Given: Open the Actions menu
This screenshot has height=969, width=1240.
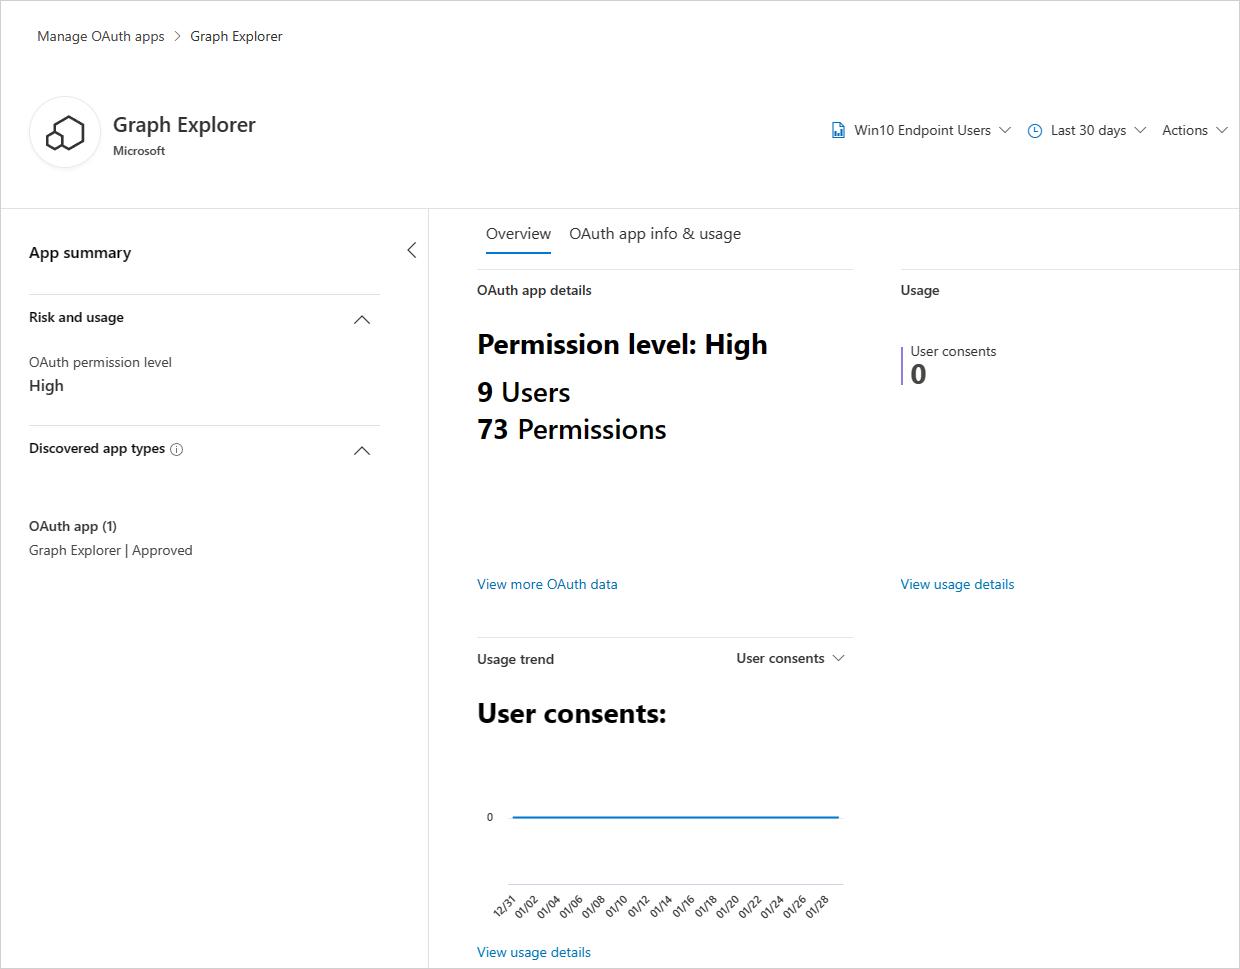Looking at the screenshot, I should click(1194, 130).
